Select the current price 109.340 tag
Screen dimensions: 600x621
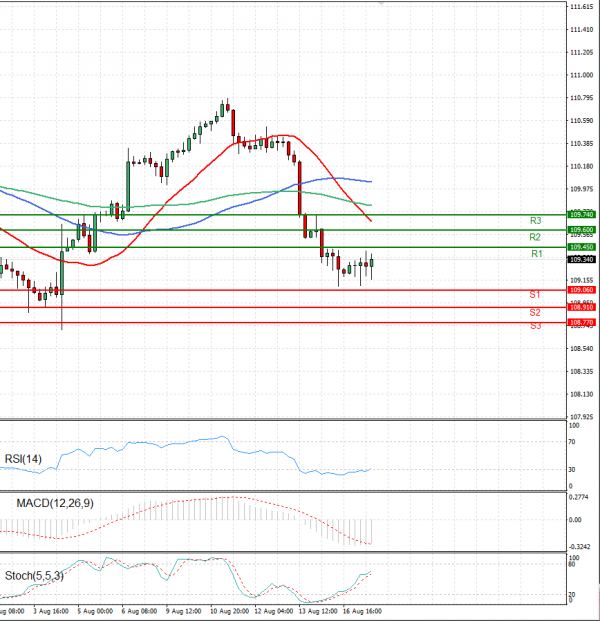click(x=581, y=259)
